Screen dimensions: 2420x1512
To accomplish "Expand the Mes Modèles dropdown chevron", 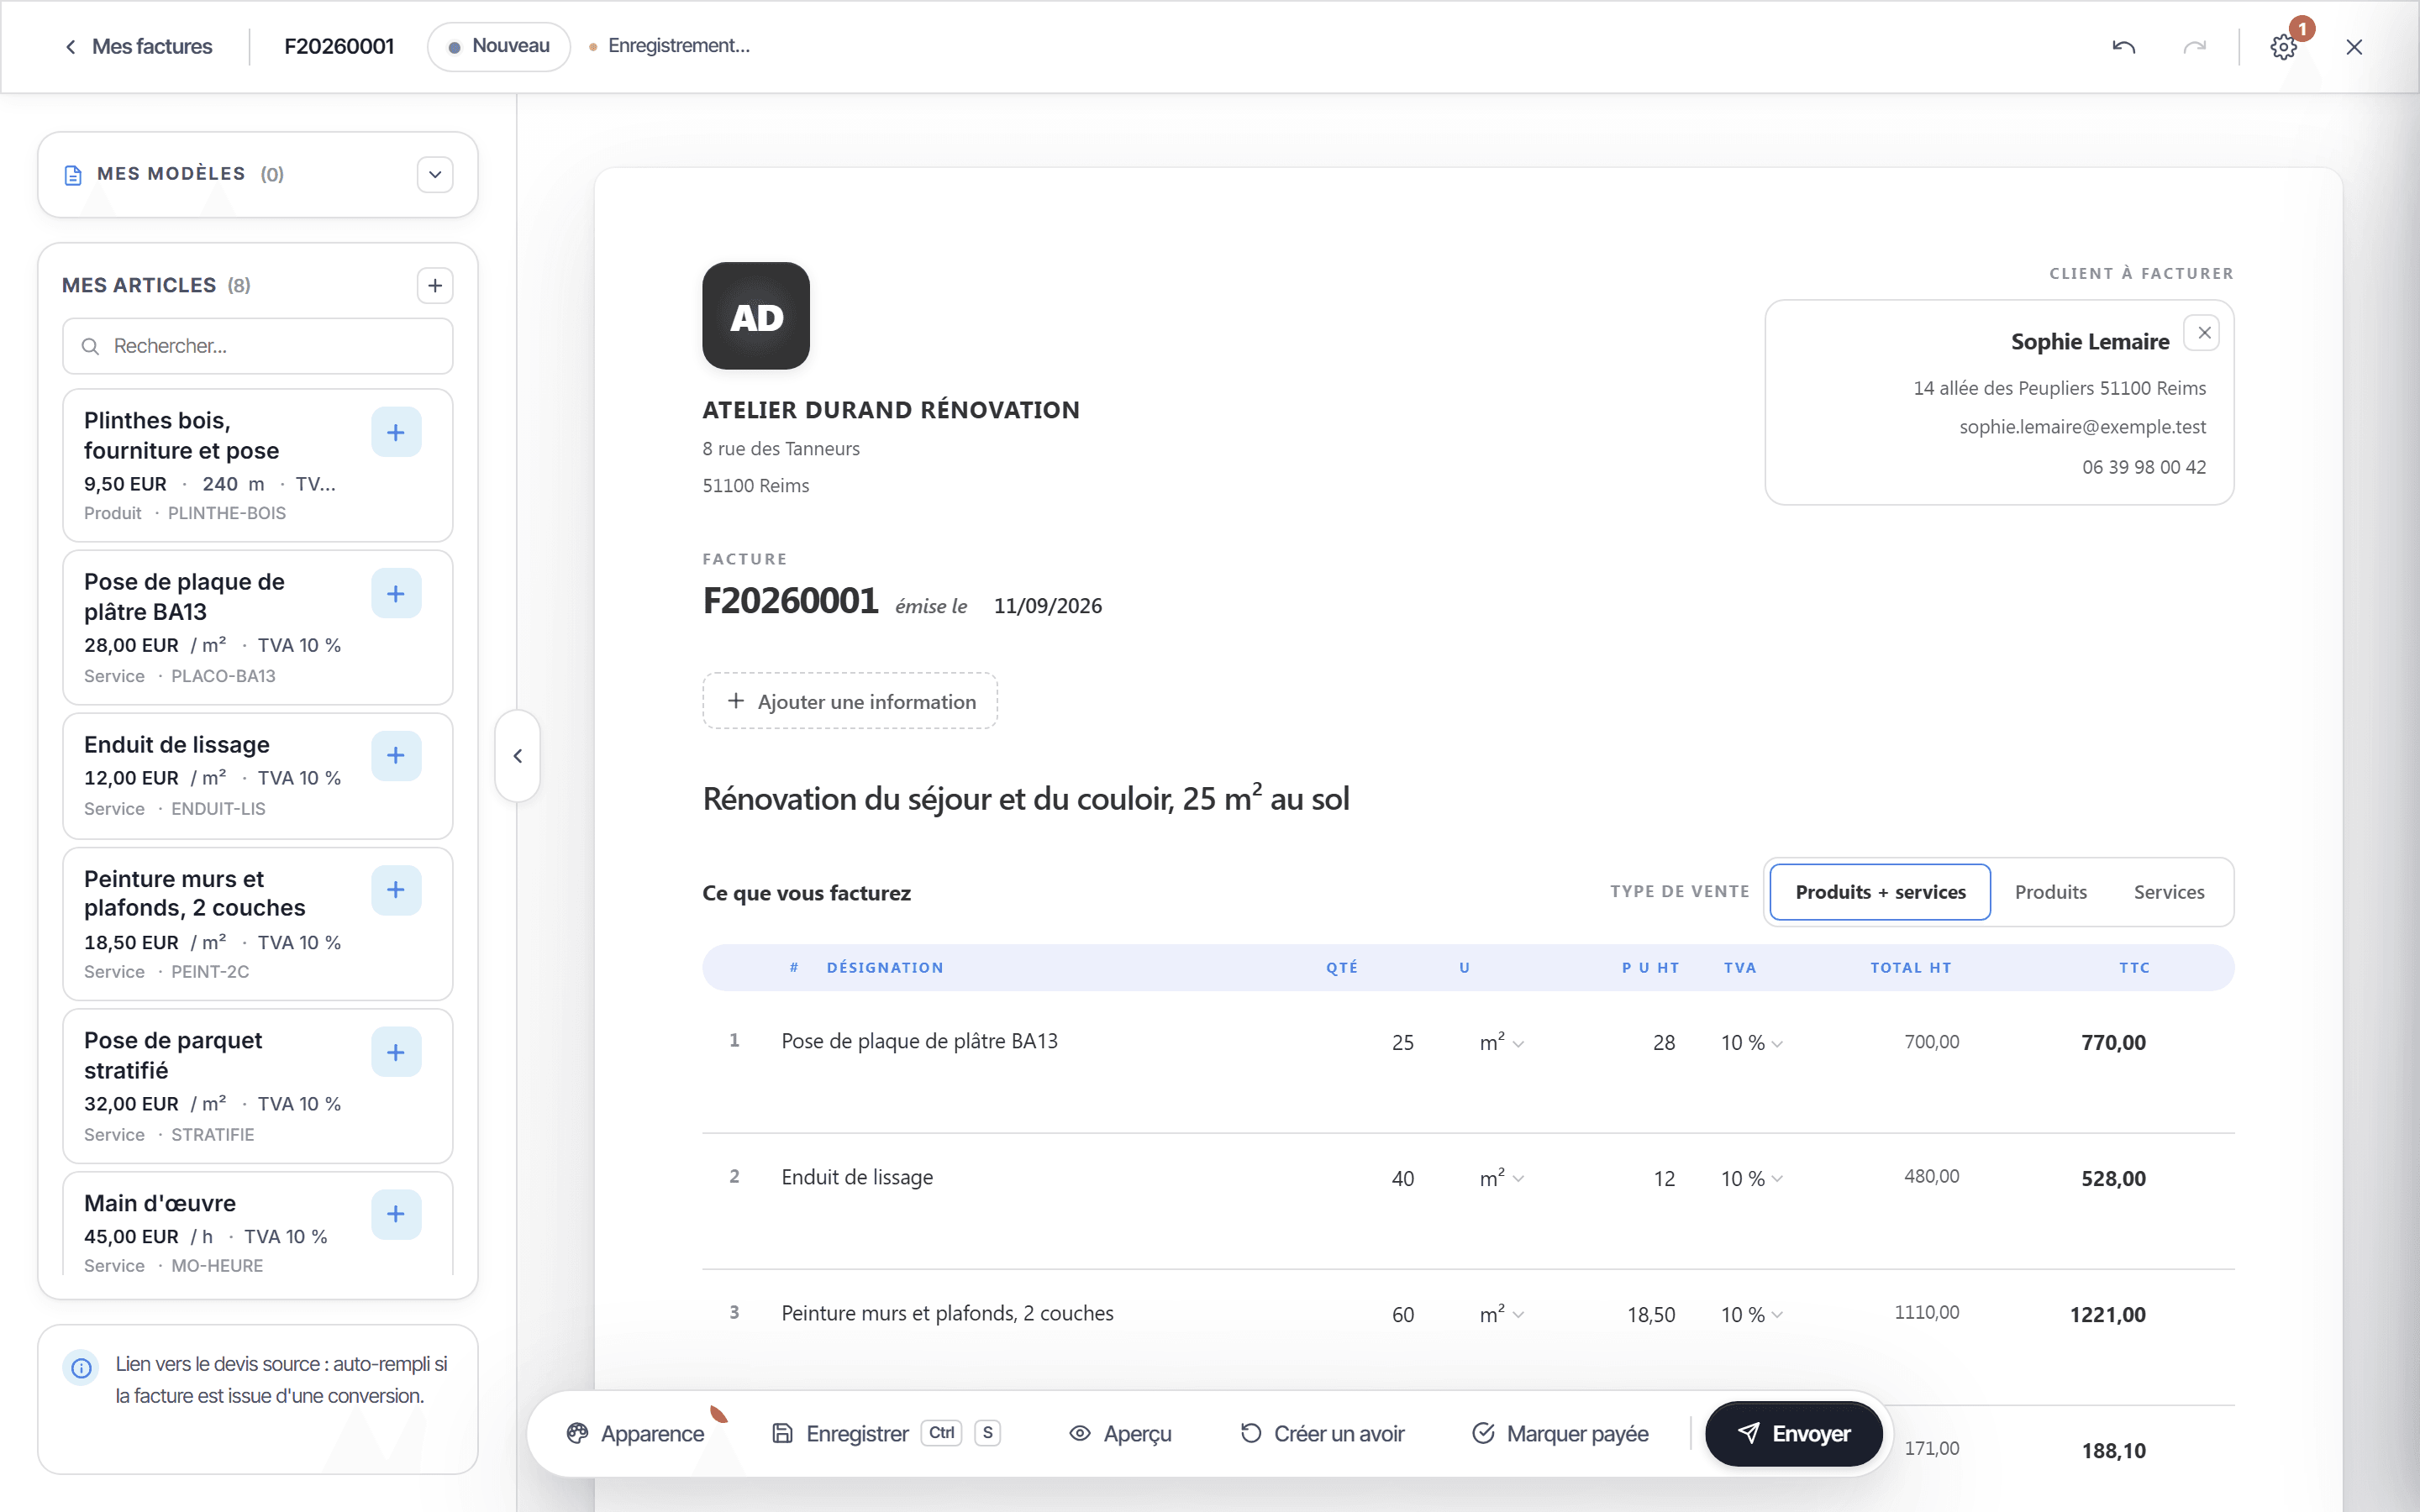I will tap(435, 175).
